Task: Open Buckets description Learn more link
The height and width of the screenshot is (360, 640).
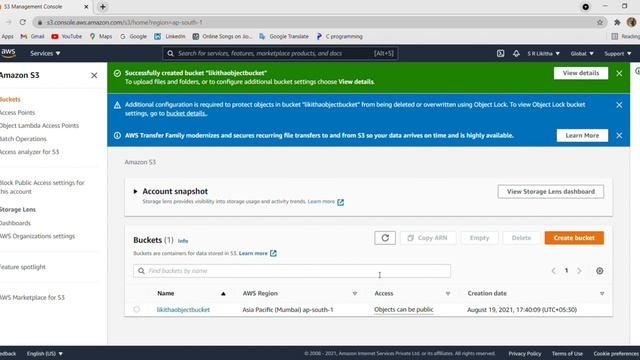Action: pyautogui.click(x=258, y=253)
